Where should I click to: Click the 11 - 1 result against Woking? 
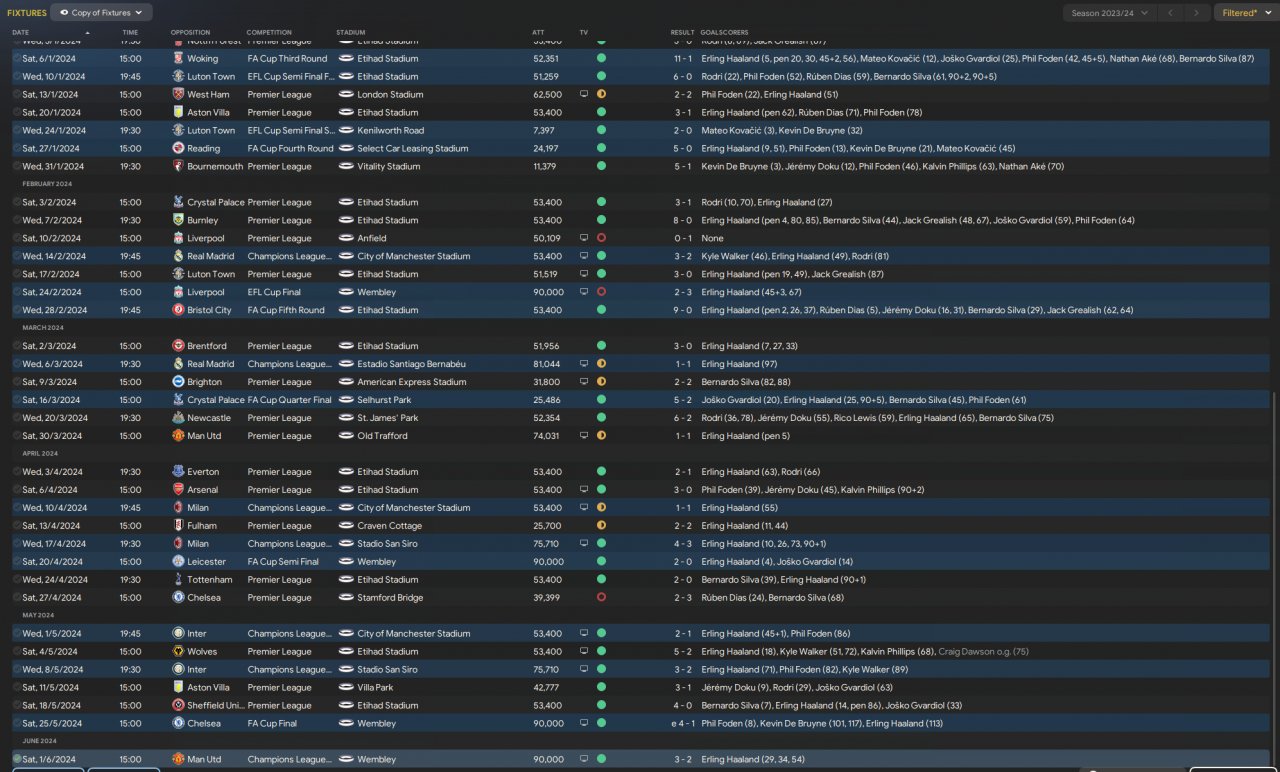point(681,59)
